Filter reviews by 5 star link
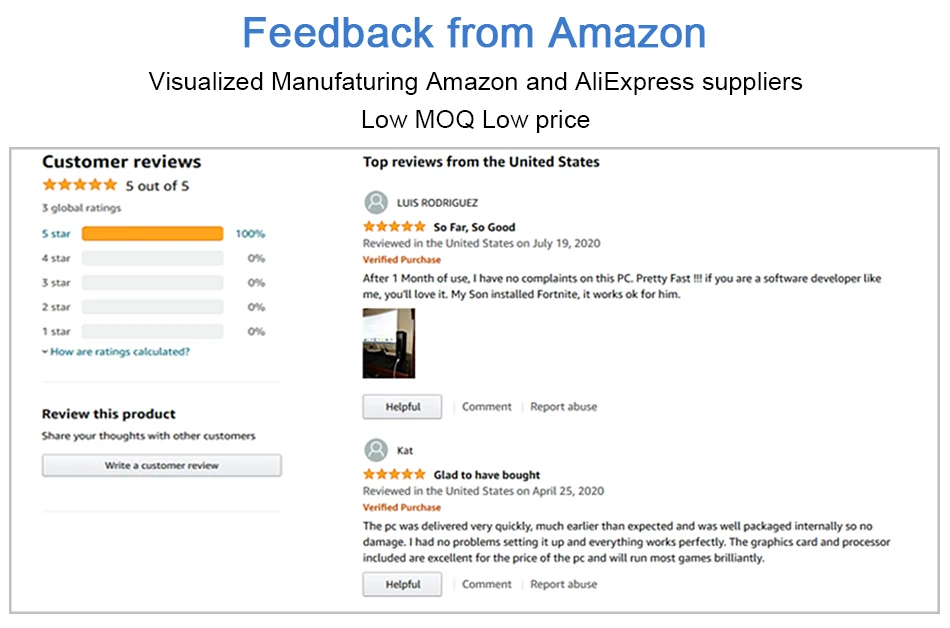950x628 pixels. 56,234
